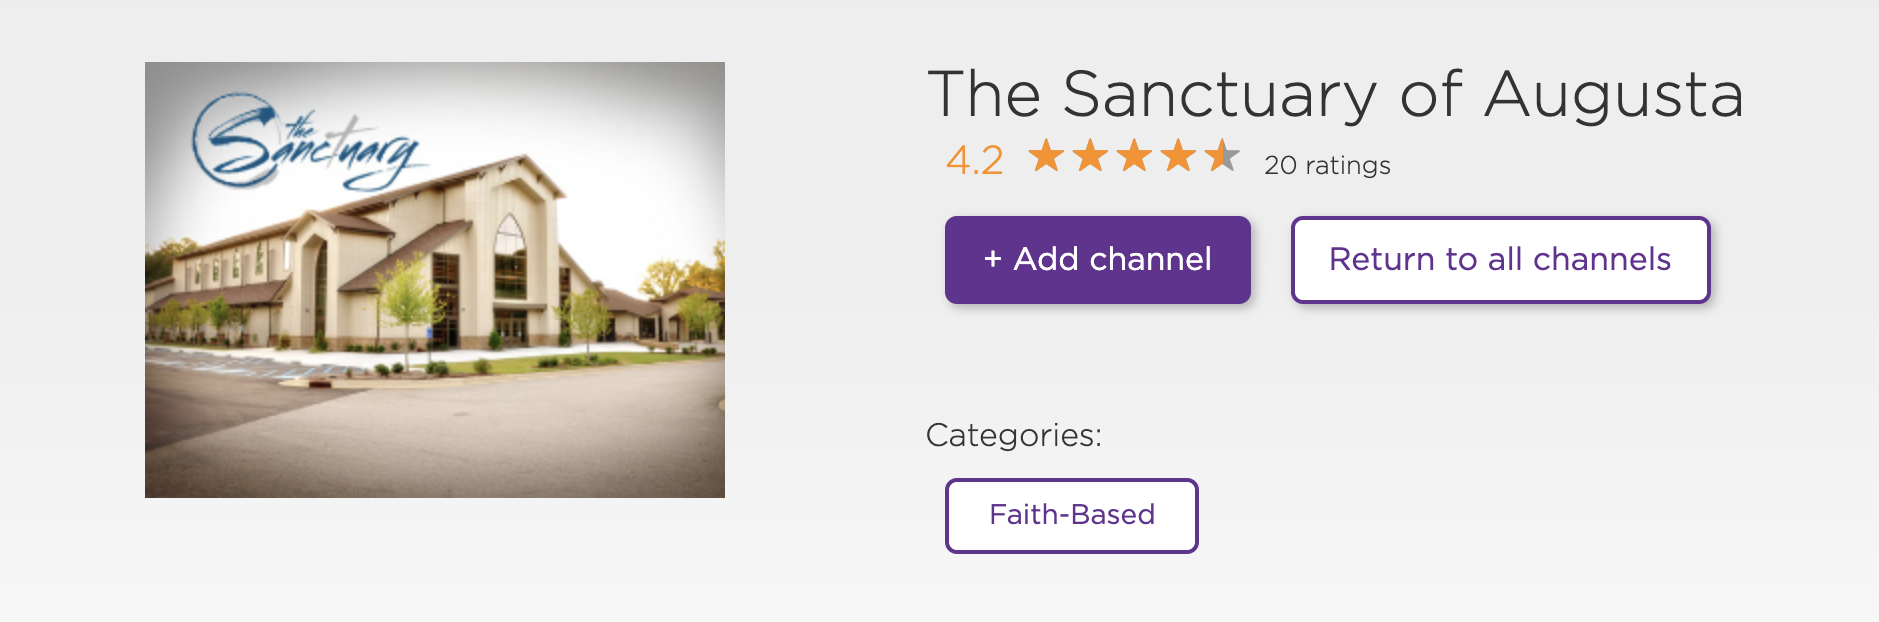The height and width of the screenshot is (622, 1879).
Task: Click the half-filled fifth rating star
Action: point(1222,156)
